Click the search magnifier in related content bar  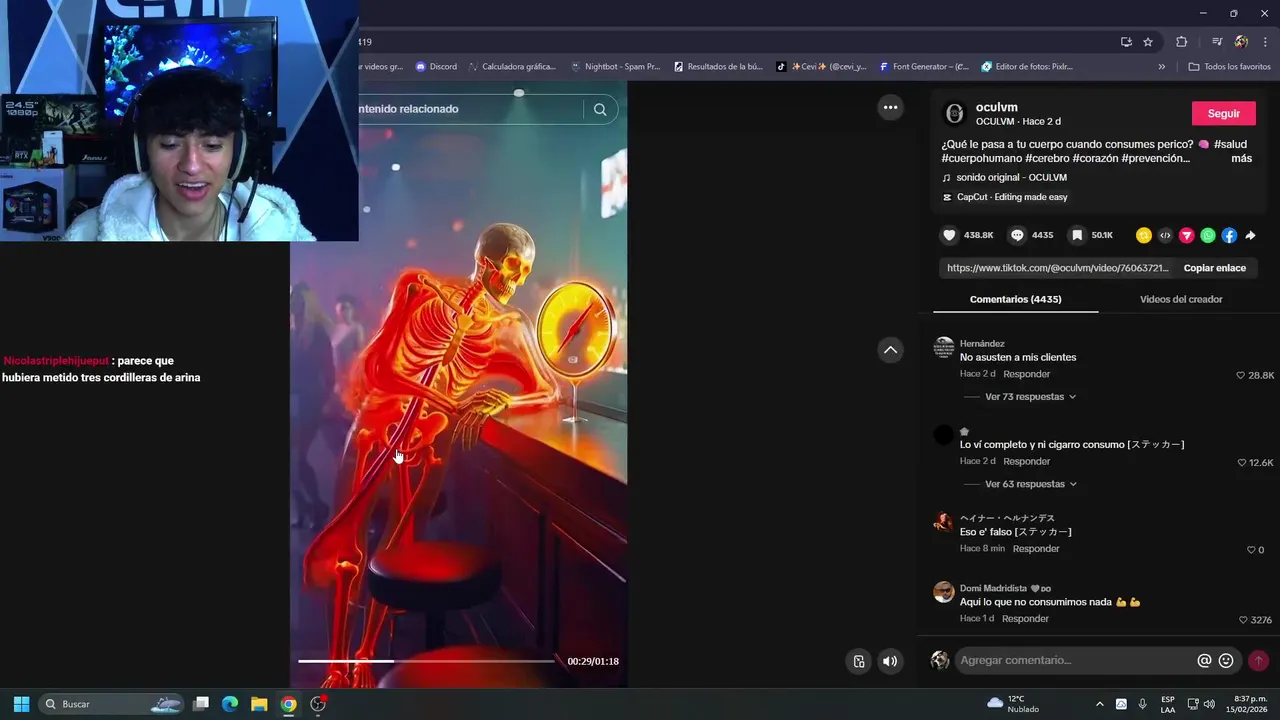600,109
